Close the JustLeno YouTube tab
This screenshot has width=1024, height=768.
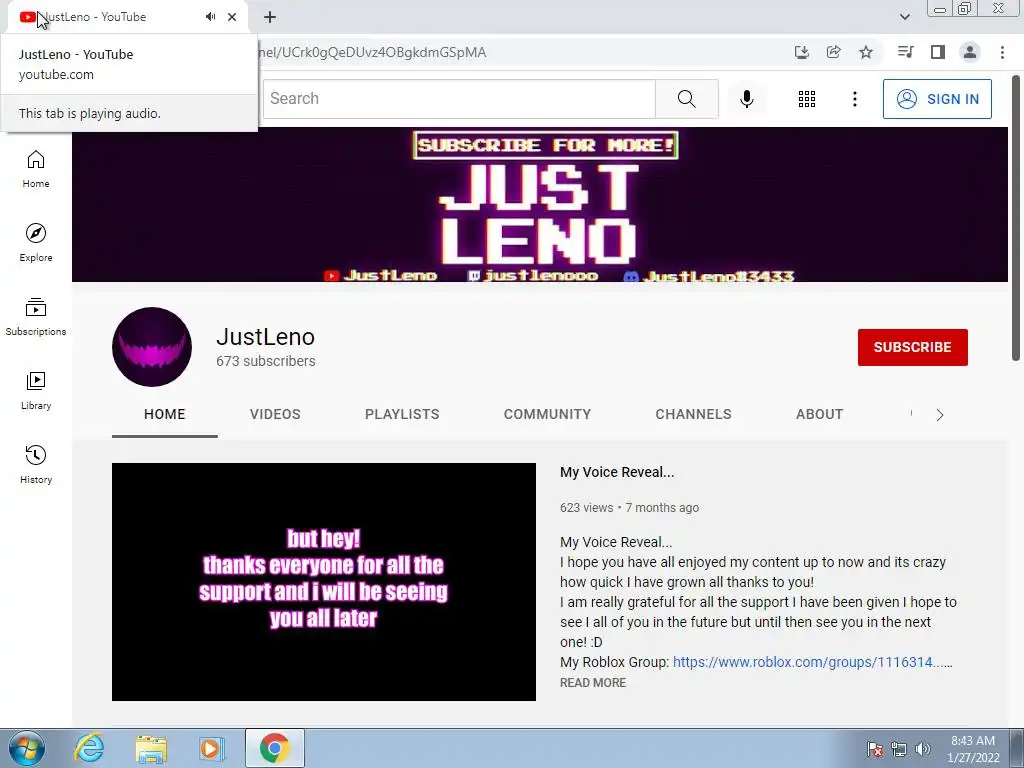pyautogui.click(x=232, y=17)
